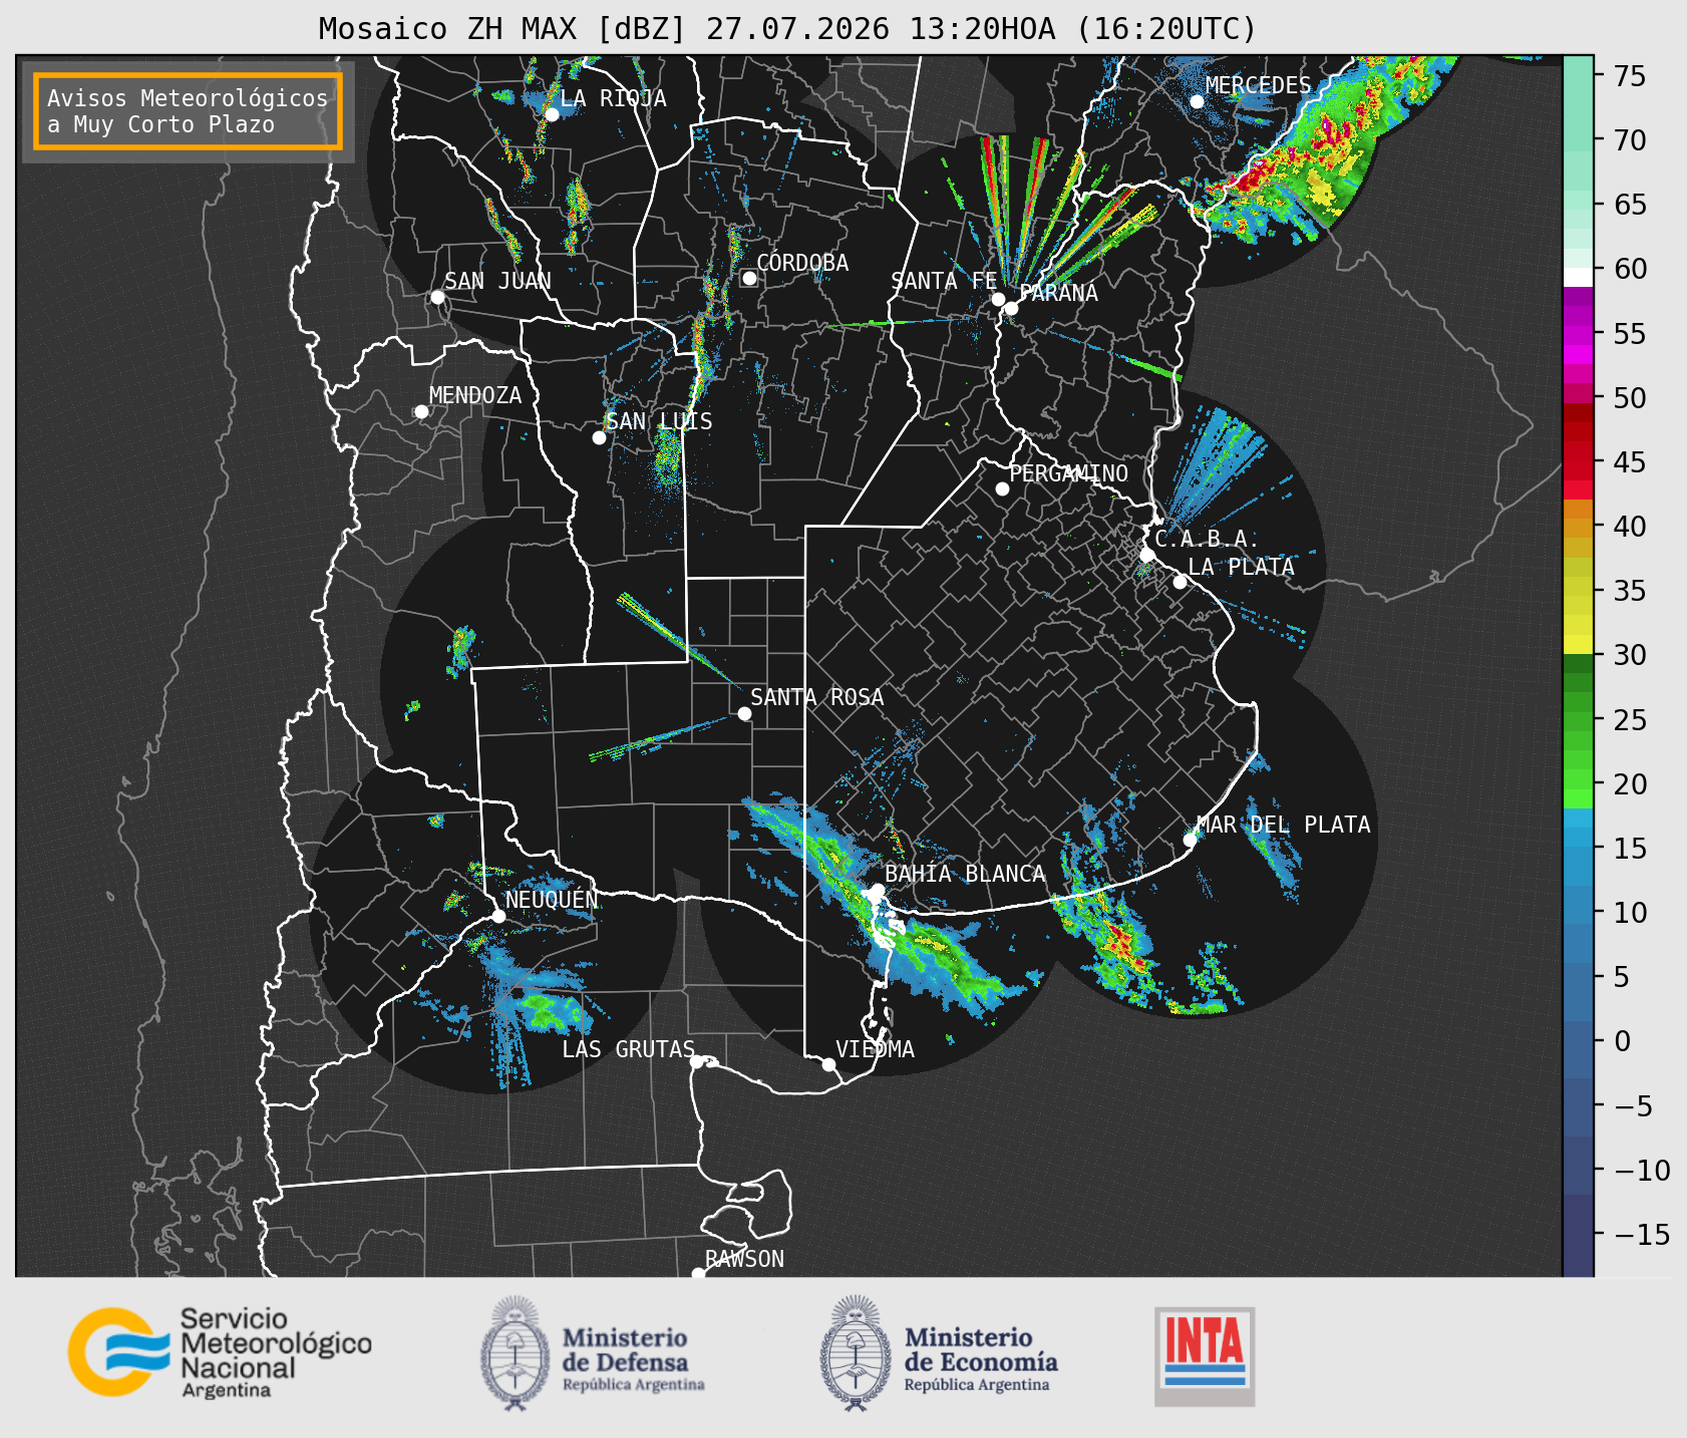Click the INTA logo
This screenshot has width=1687, height=1438.
(x=1204, y=1356)
